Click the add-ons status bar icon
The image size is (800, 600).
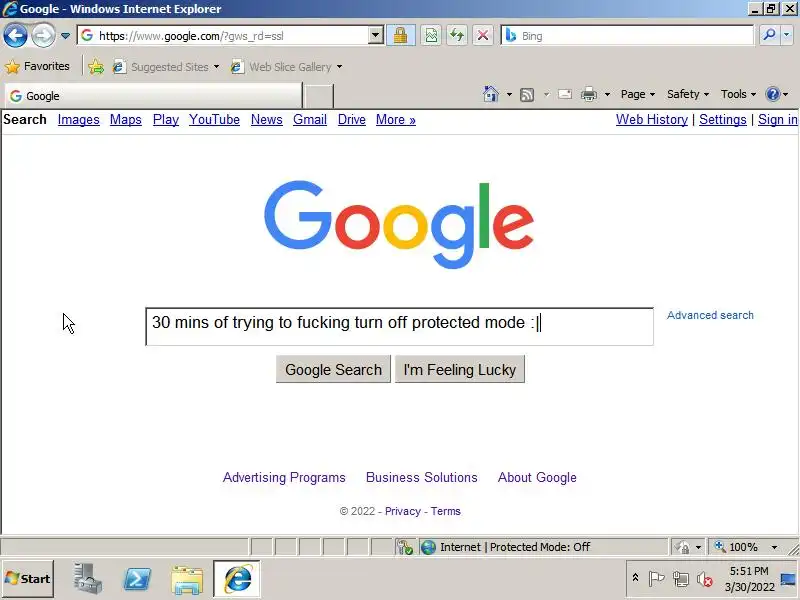coord(405,547)
